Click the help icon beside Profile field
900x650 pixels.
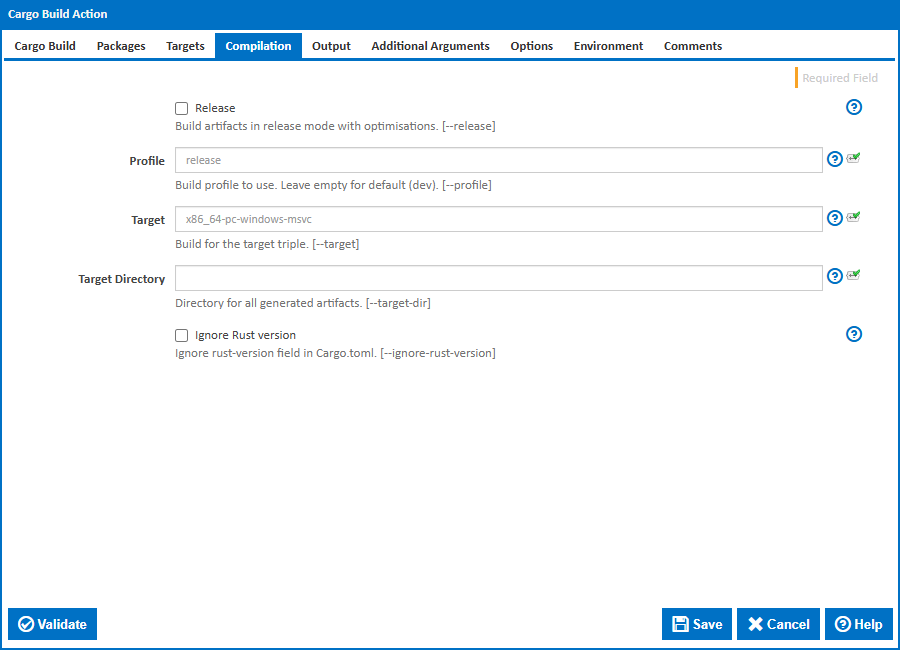pyautogui.click(x=835, y=160)
